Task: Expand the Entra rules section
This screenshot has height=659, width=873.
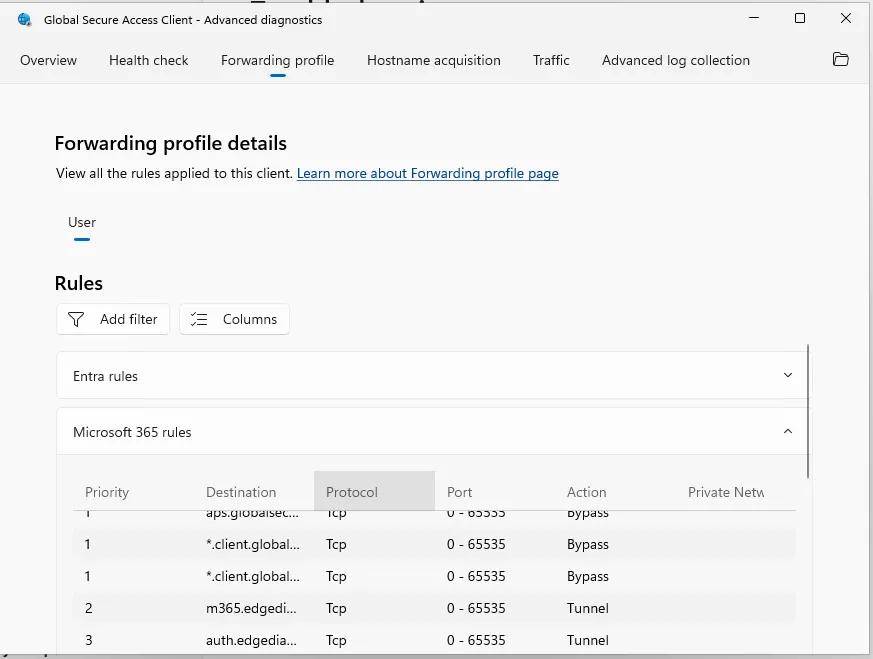Action: click(x=788, y=375)
